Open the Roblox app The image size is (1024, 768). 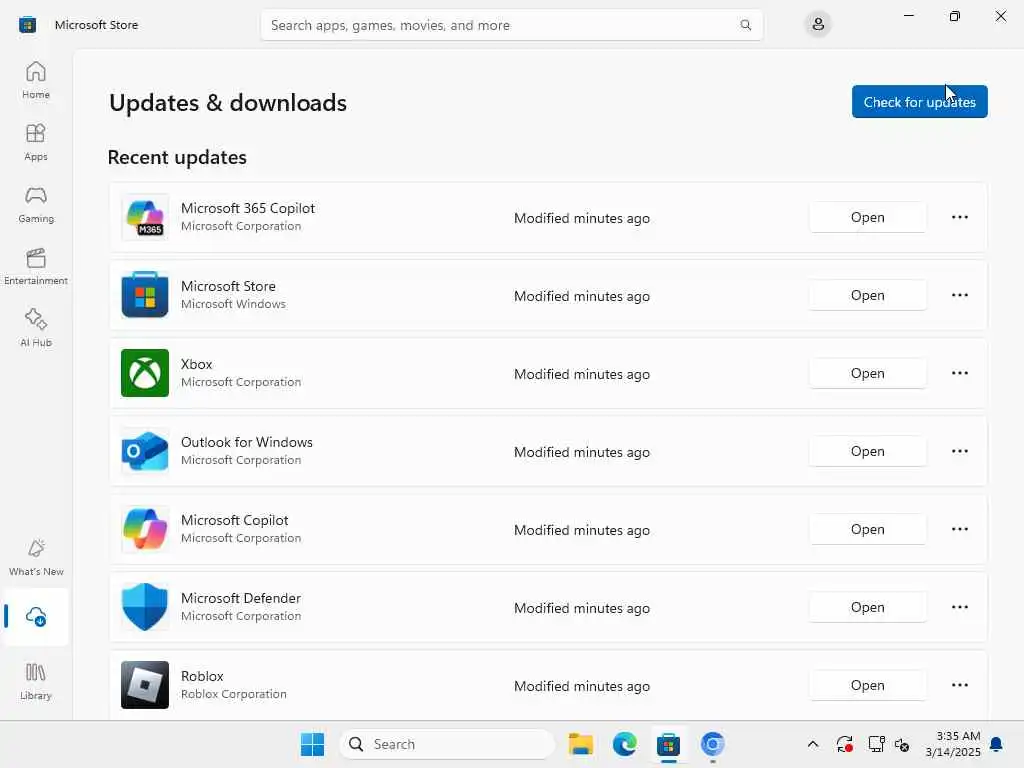tap(867, 685)
